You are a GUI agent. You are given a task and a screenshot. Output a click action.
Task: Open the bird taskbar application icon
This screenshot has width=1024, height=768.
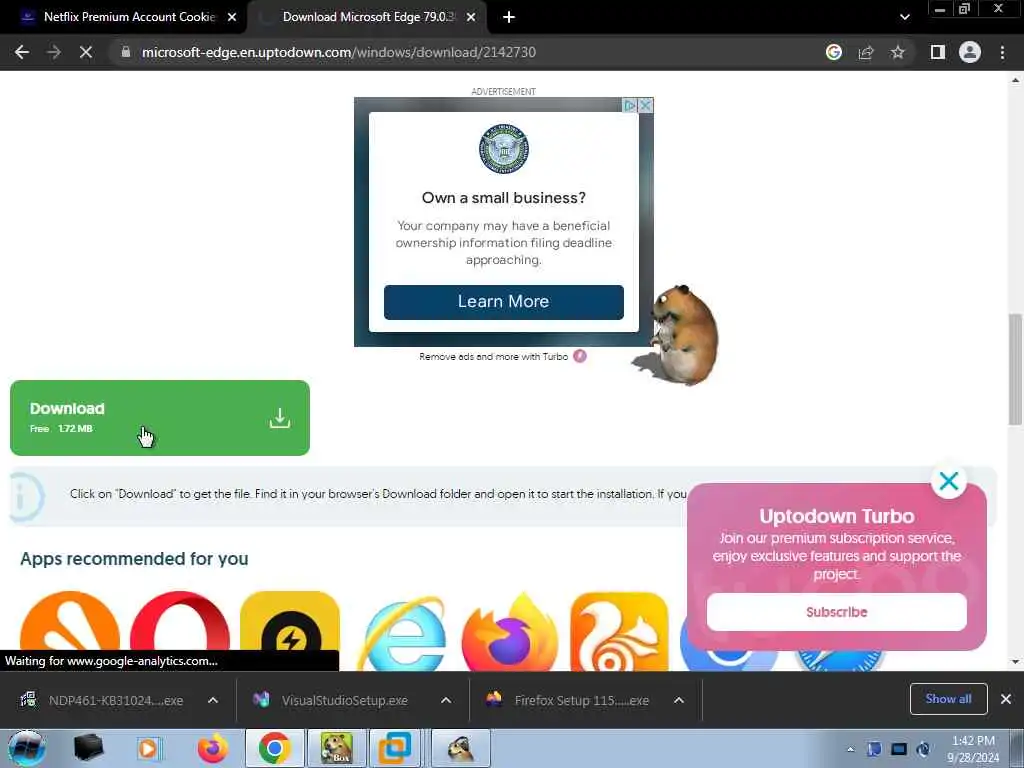click(460, 748)
